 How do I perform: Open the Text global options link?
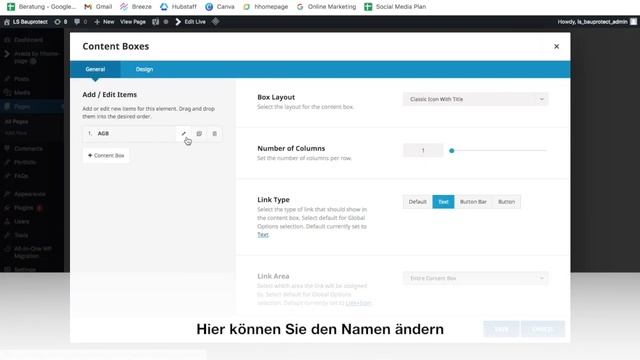pos(263,235)
